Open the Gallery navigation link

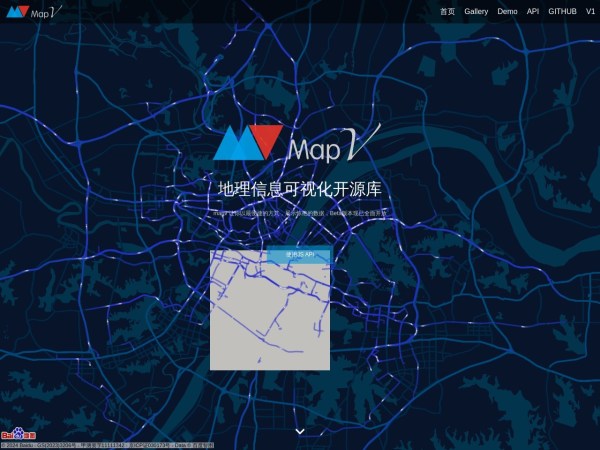[476, 11]
